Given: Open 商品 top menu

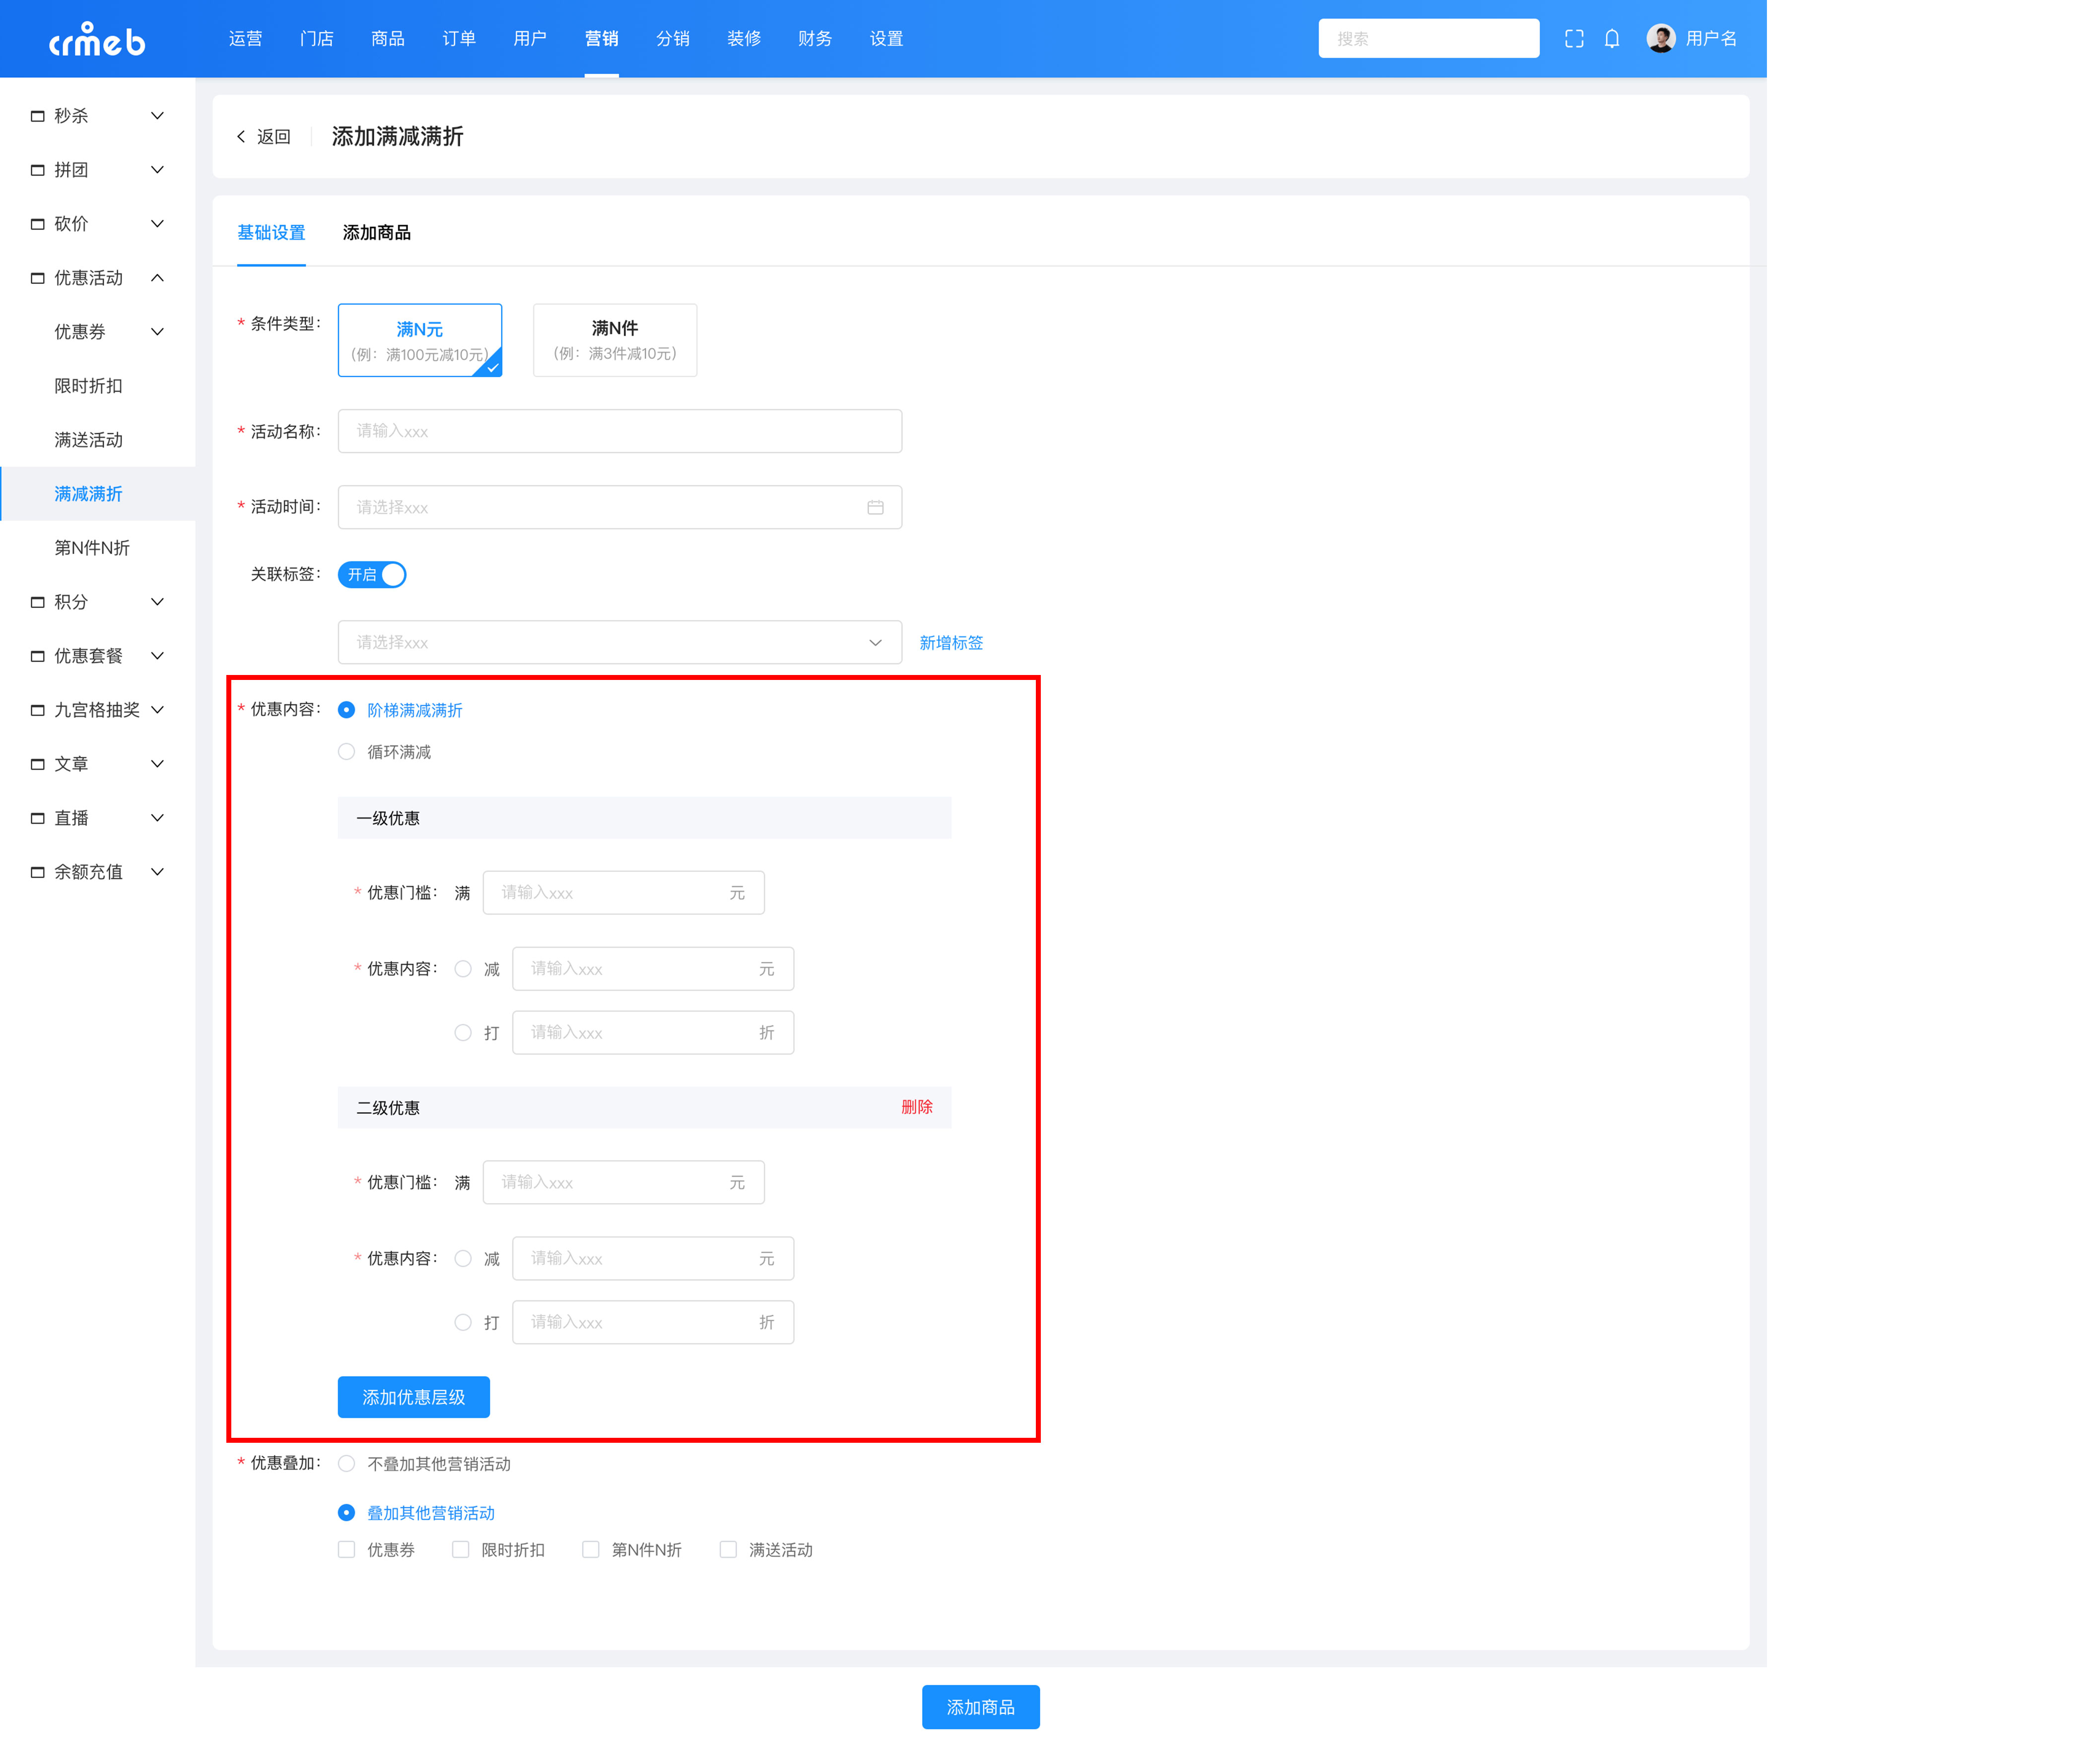Looking at the screenshot, I should coord(387,39).
